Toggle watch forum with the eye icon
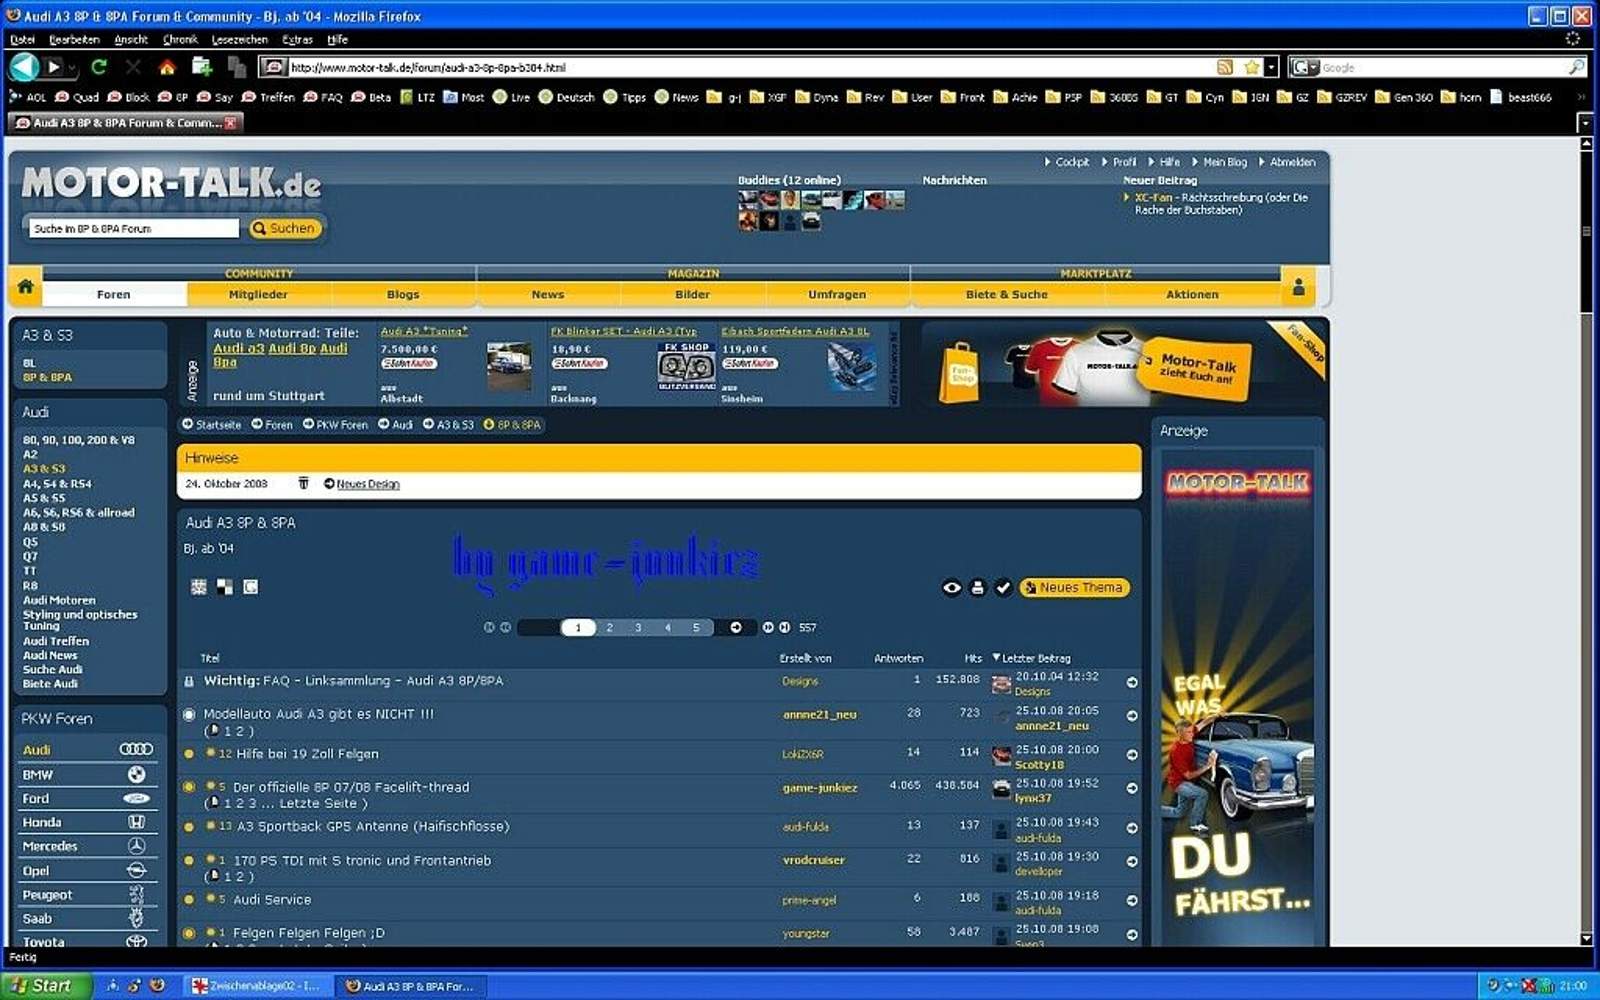Image resolution: width=1600 pixels, height=1000 pixels. [952, 588]
